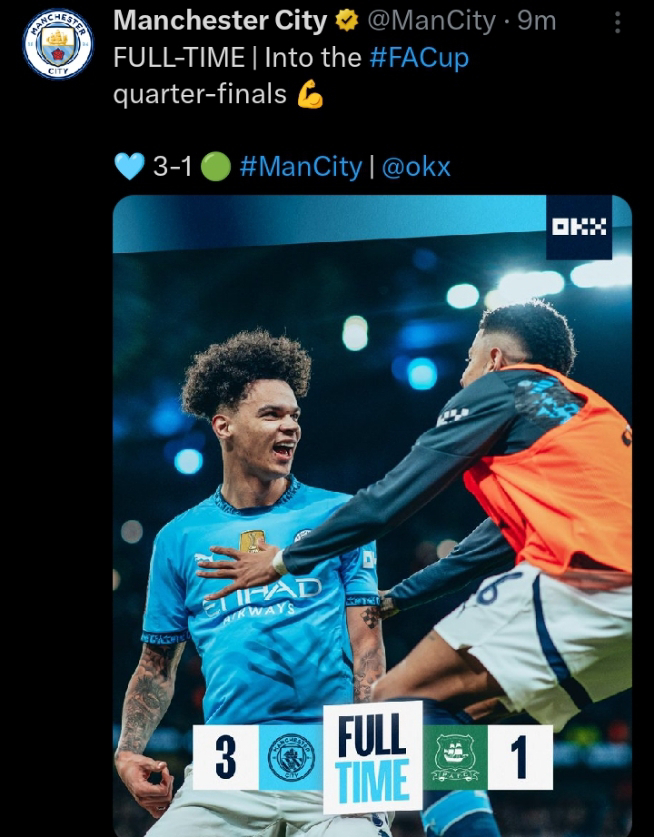The height and width of the screenshot is (837, 654).
Task: Open the full-time match image
Action: click(372, 516)
